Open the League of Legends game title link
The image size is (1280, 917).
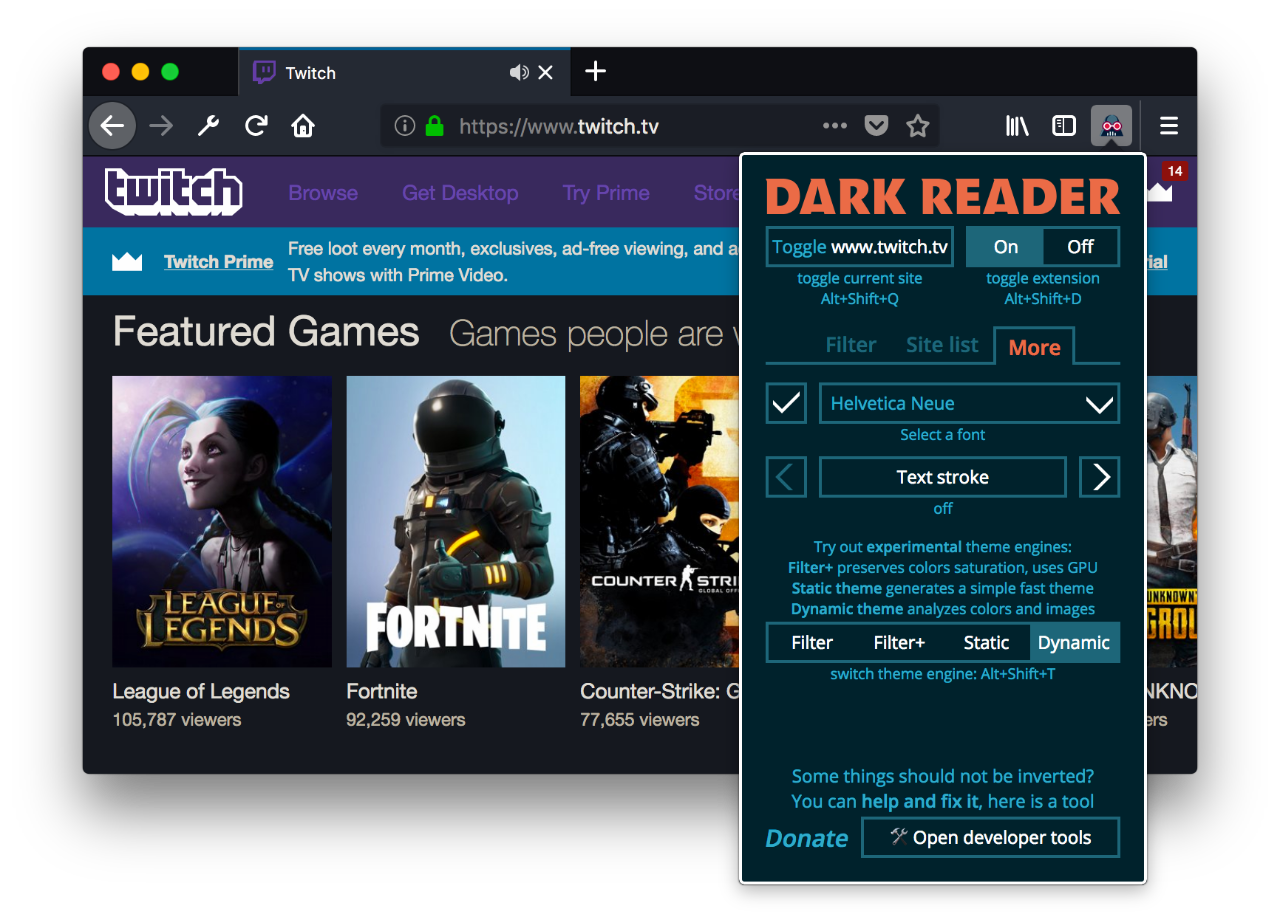click(201, 691)
